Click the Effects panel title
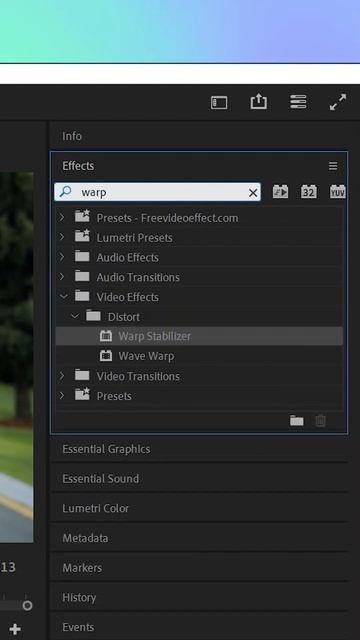Image resolution: width=360 pixels, height=640 pixels. pos(78,166)
